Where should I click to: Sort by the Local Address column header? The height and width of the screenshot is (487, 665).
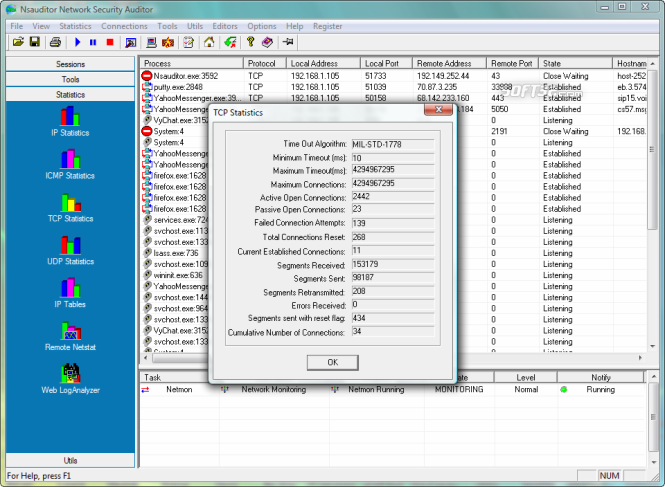click(x=324, y=63)
